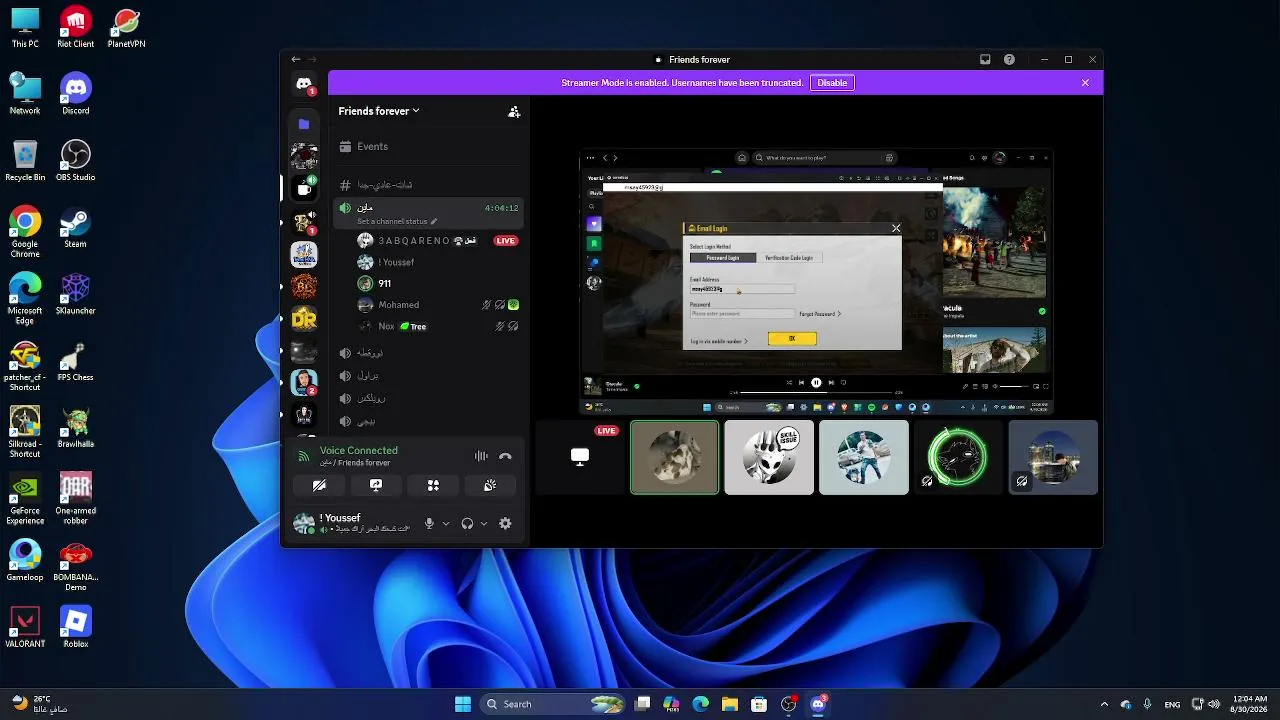This screenshot has height=720, width=1280.
Task: Close the Streamer Mode banner
Action: pyautogui.click(x=1085, y=83)
